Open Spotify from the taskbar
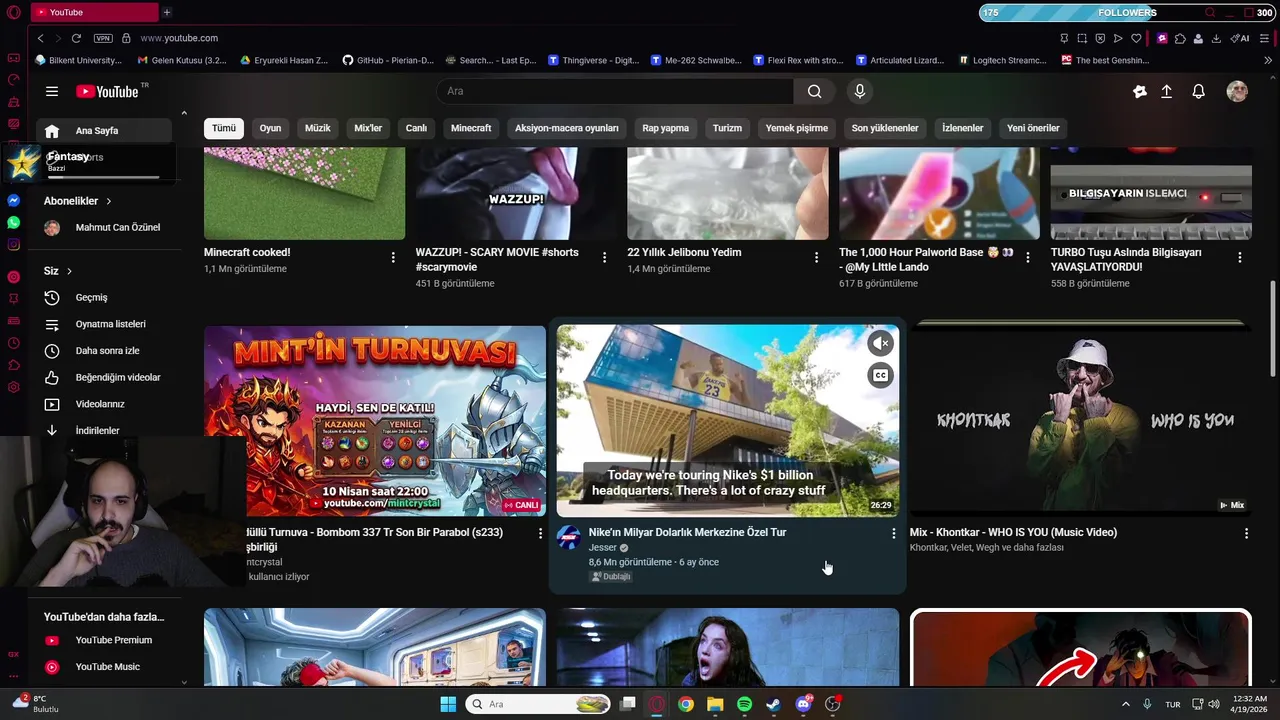This screenshot has width=1280, height=720. (x=744, y=704)
